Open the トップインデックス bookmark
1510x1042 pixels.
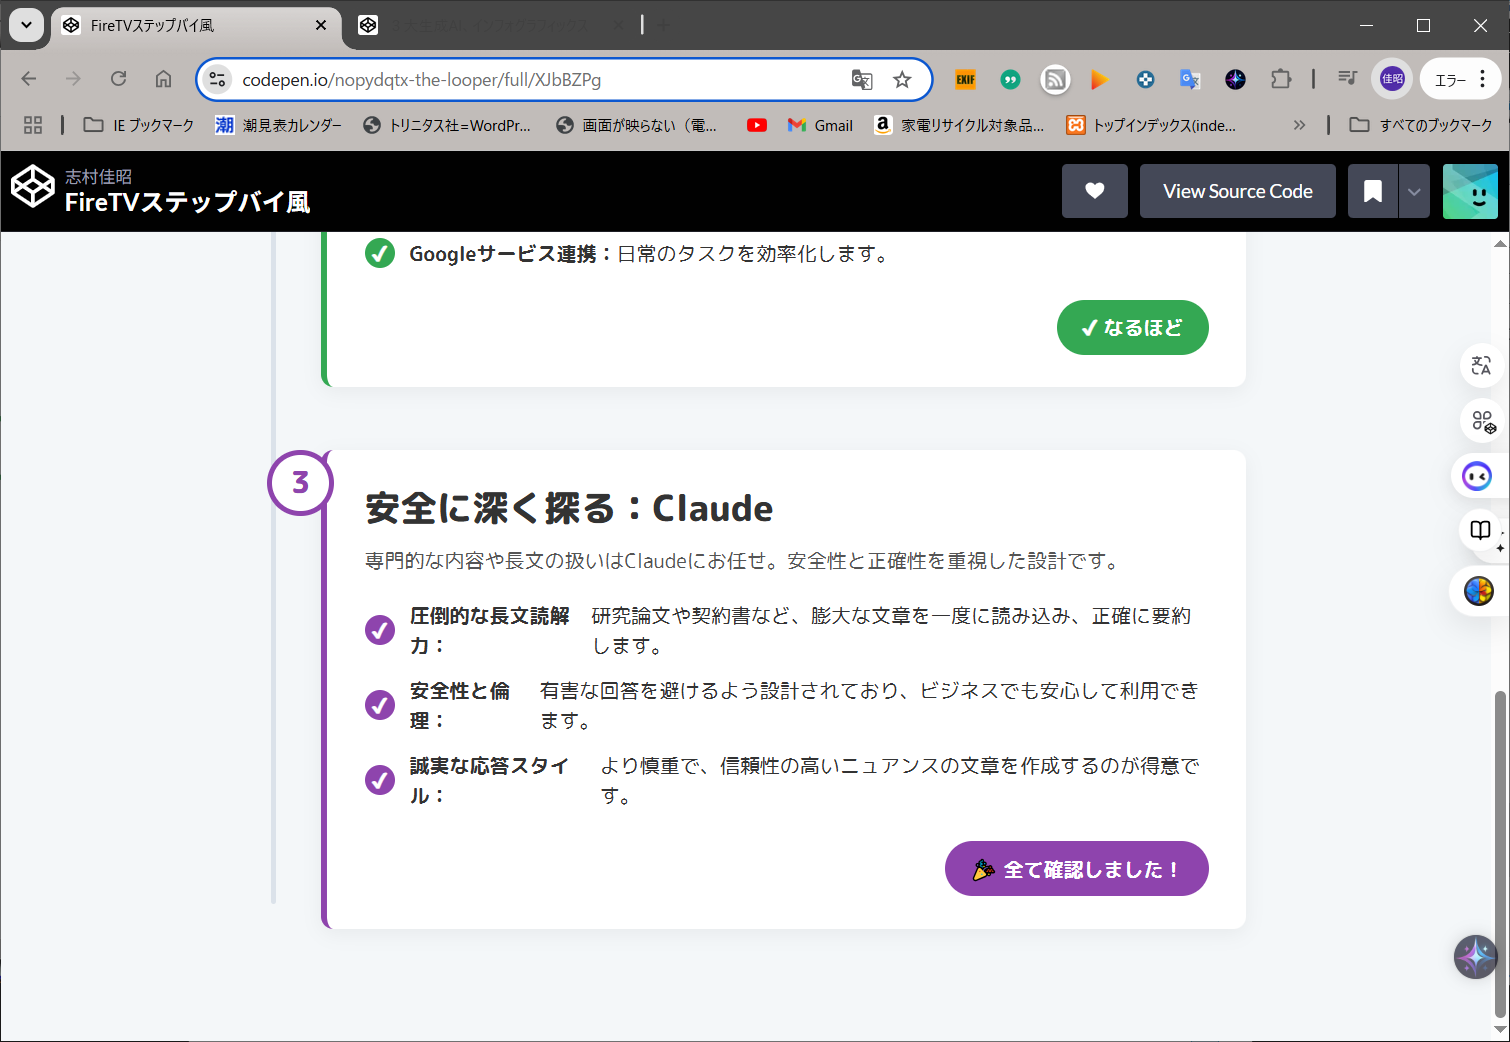(x=1152, y=125)
